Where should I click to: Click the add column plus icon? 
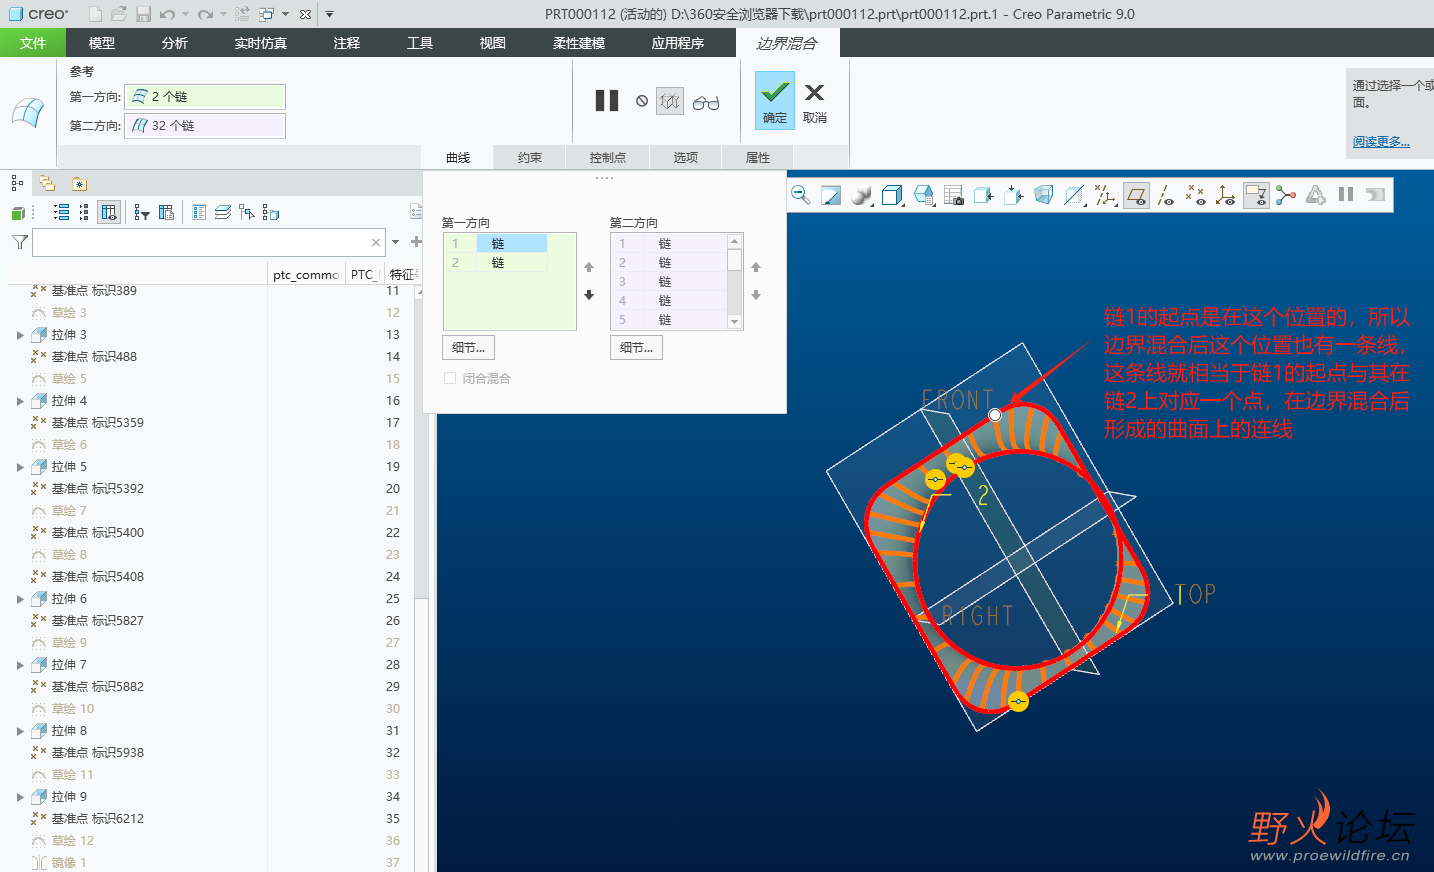click(416, 241)
